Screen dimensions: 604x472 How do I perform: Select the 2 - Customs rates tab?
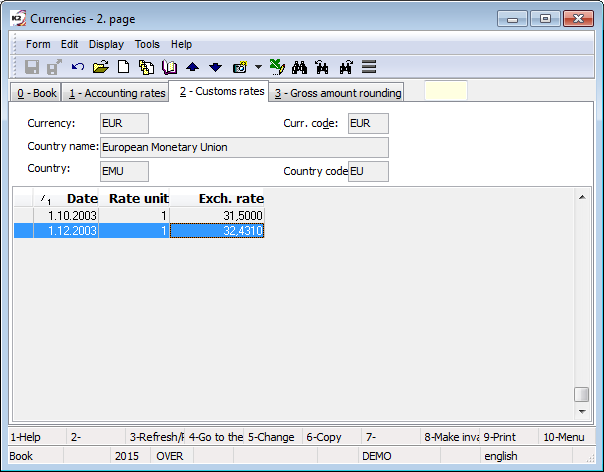click(x=218, y=91)
